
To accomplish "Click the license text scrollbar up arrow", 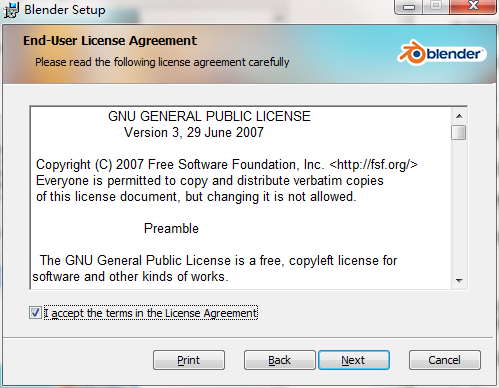I will click(x=459, y=116).
